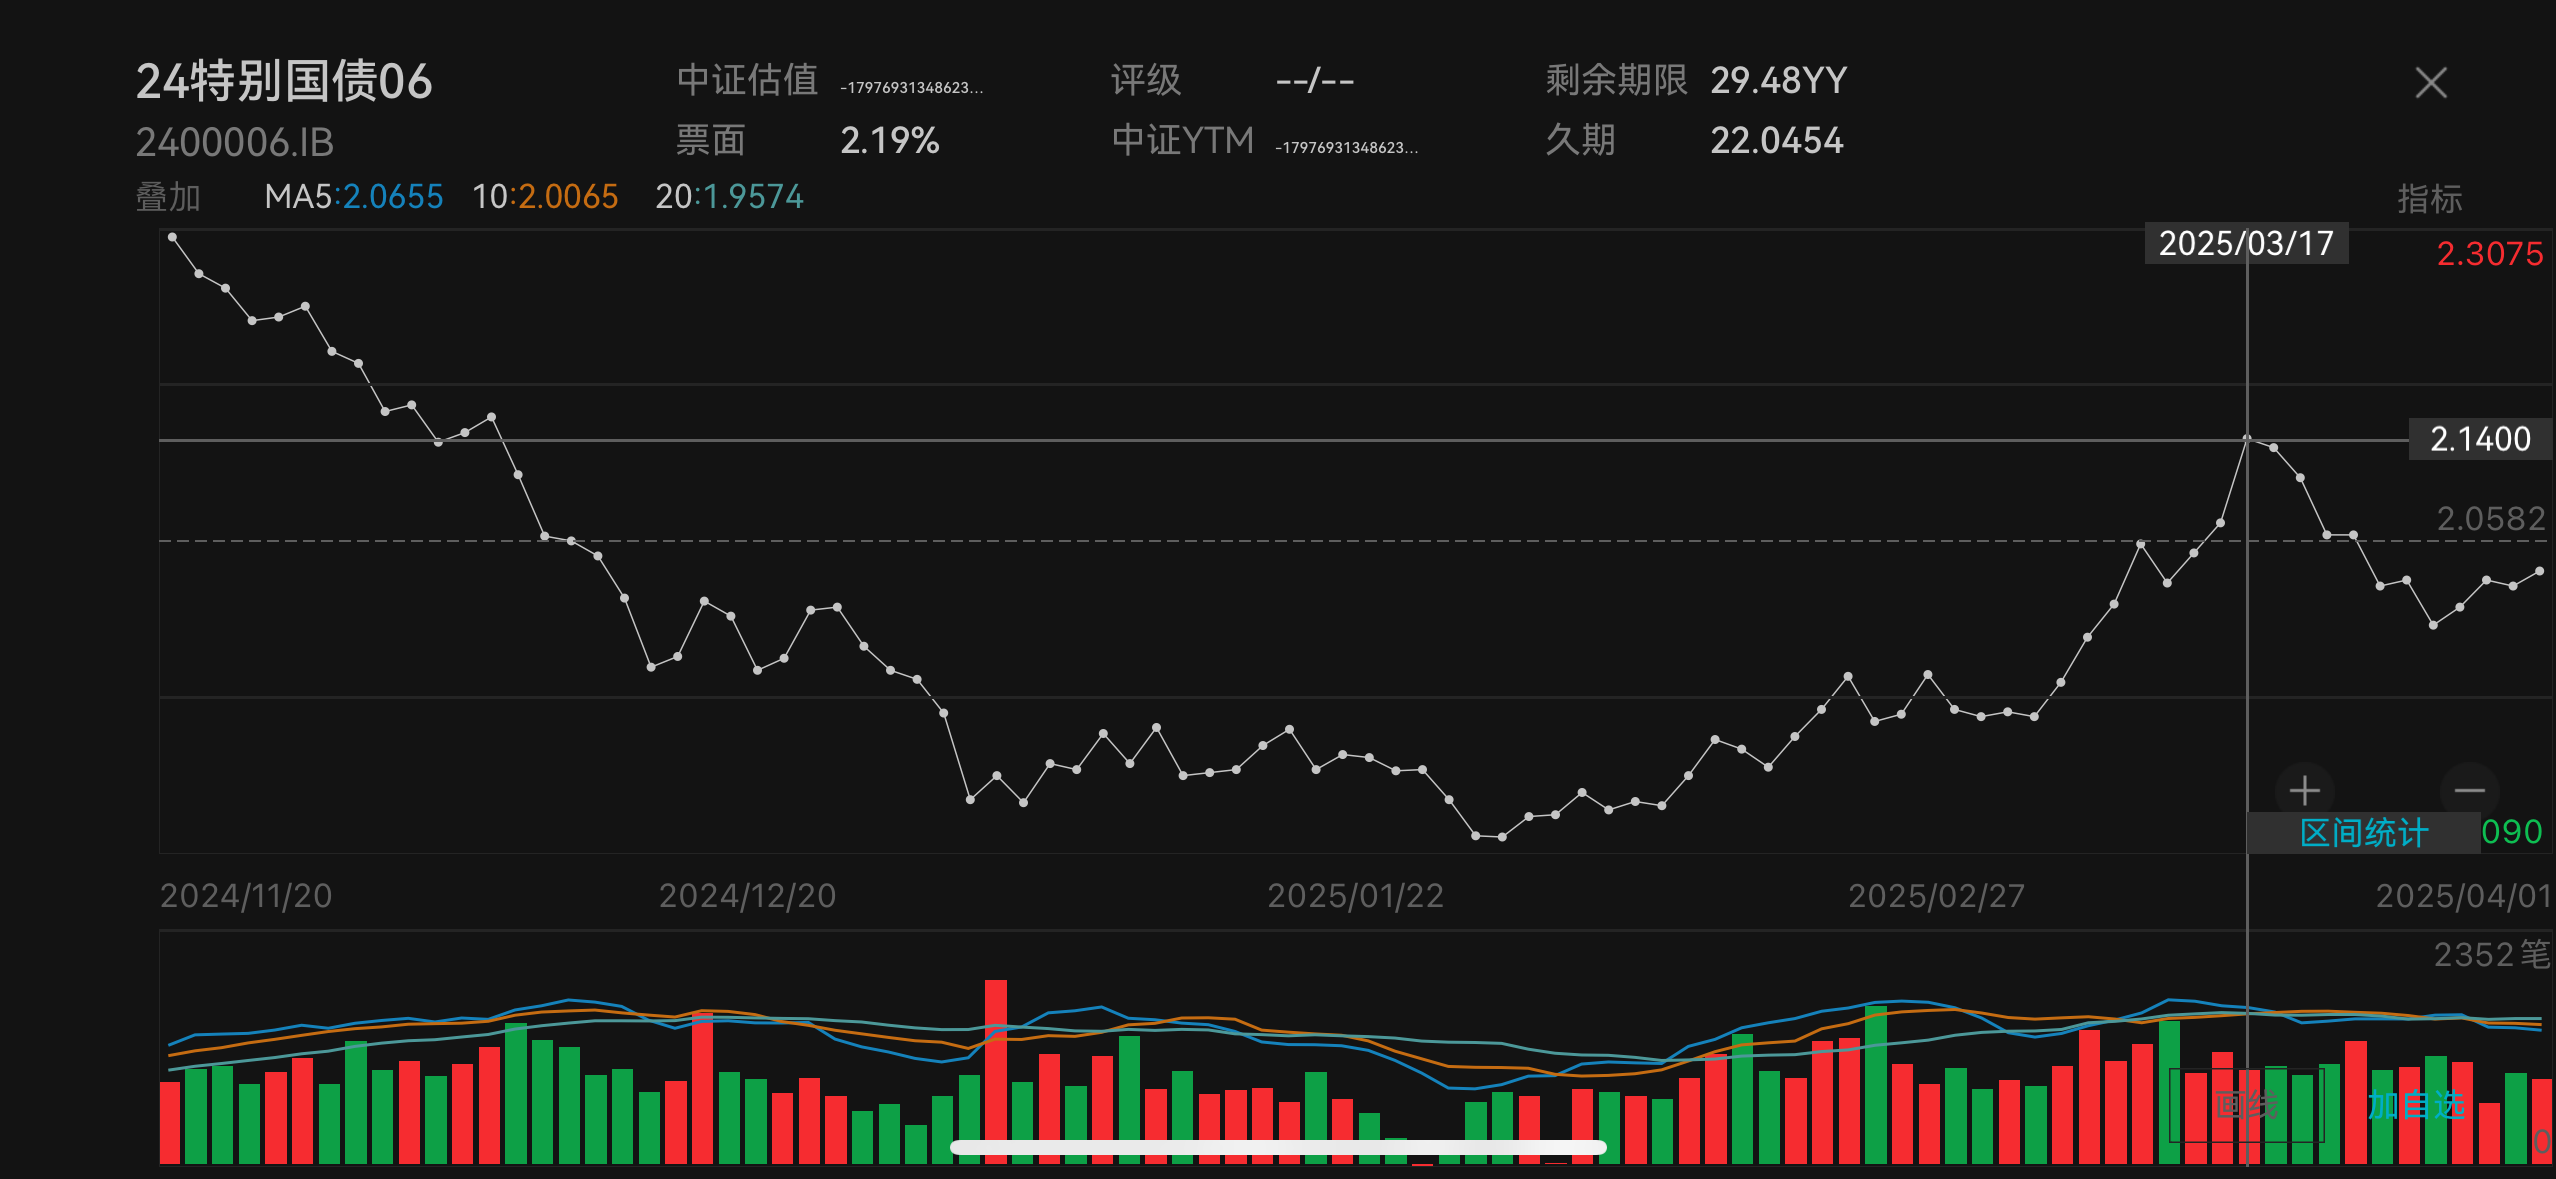Select the MA 20 1.9574 legend label

tap(729, 197)
